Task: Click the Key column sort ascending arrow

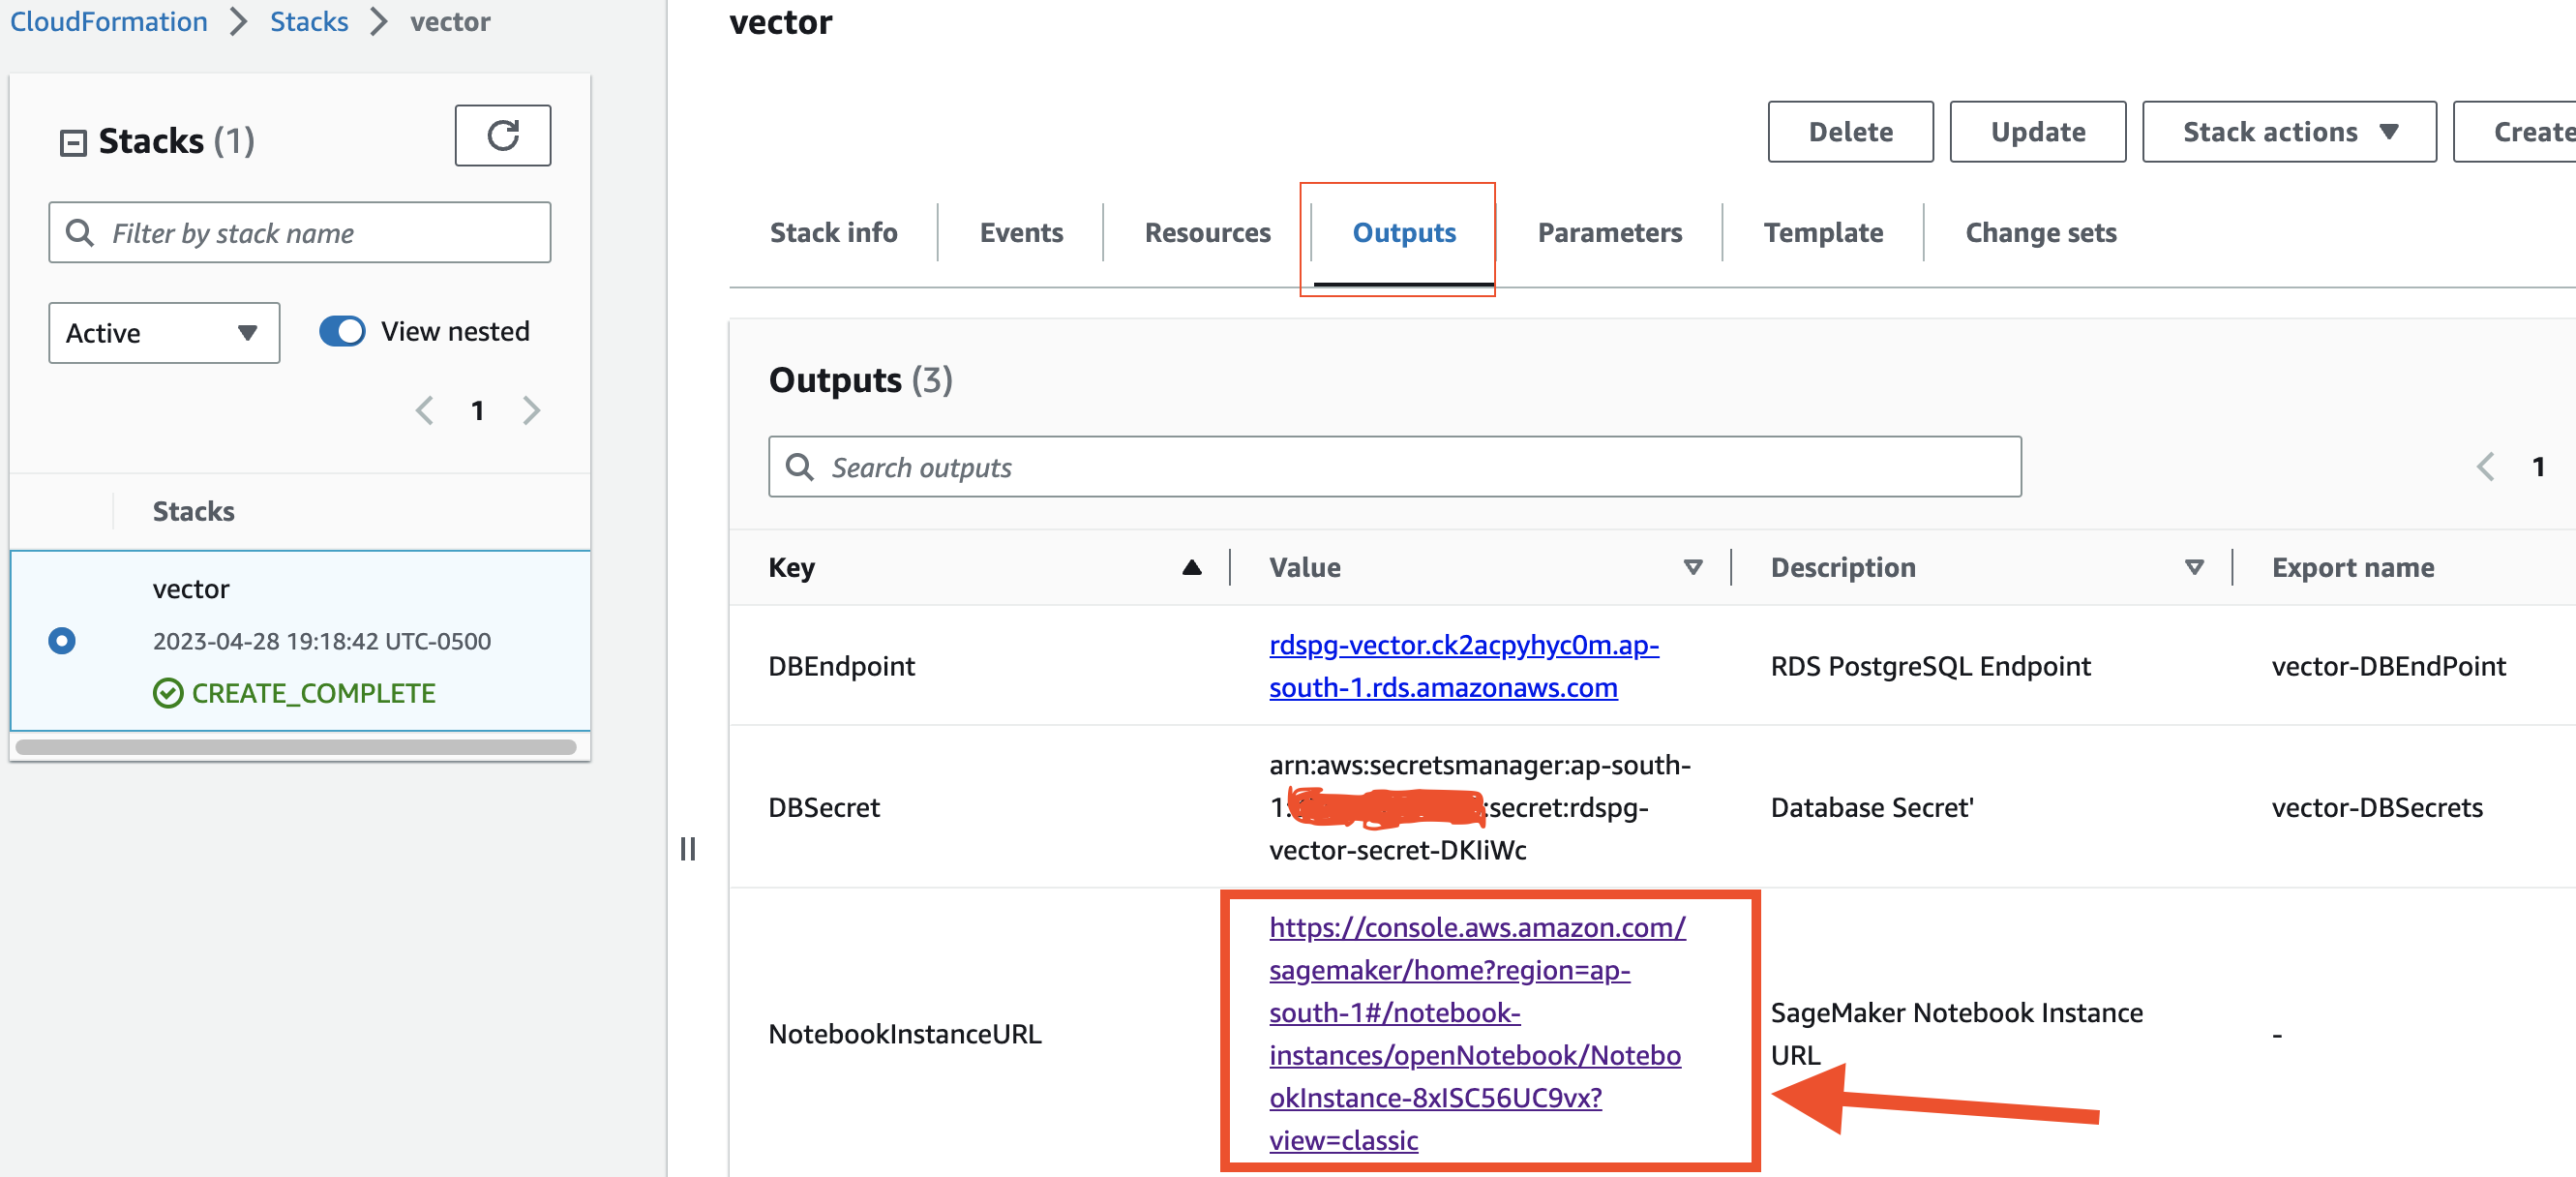Action: (x=1191, y=568)
